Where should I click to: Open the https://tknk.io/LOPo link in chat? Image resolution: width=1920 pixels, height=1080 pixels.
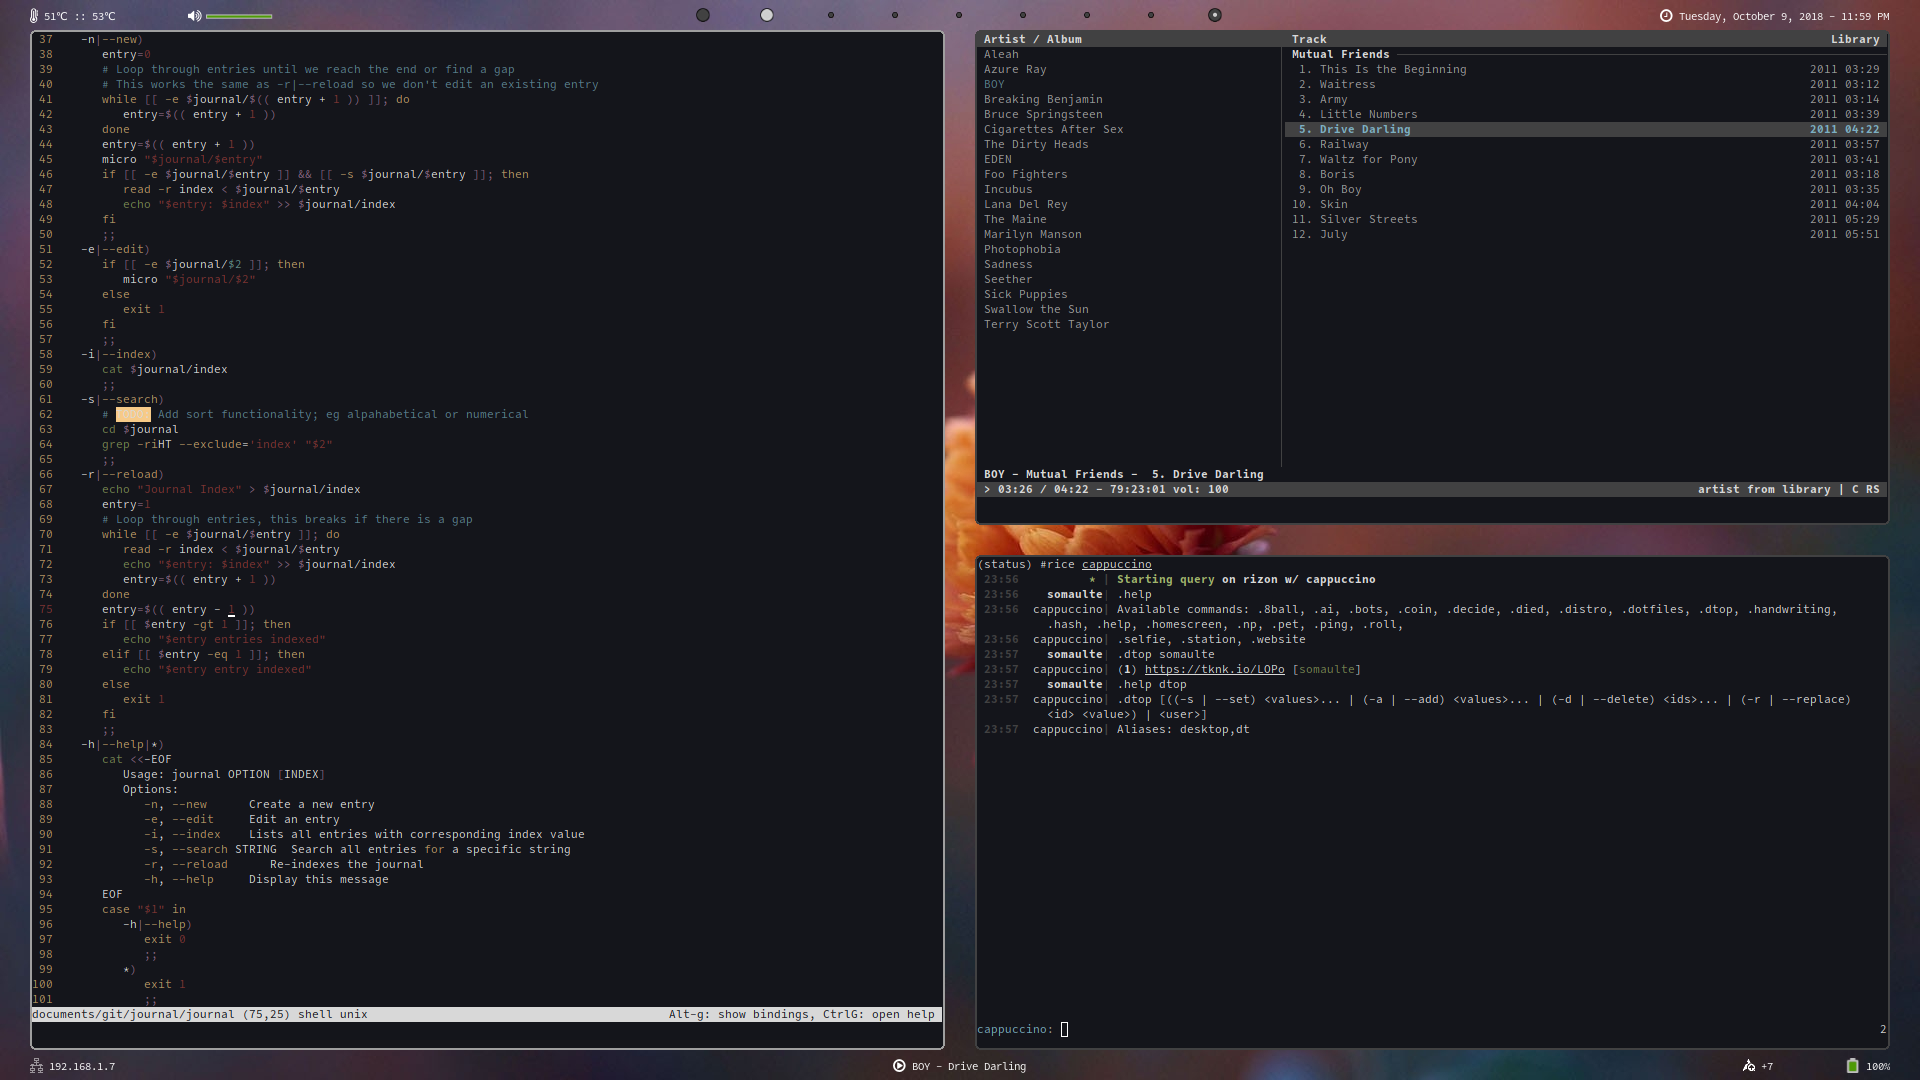click(1215, 669)
